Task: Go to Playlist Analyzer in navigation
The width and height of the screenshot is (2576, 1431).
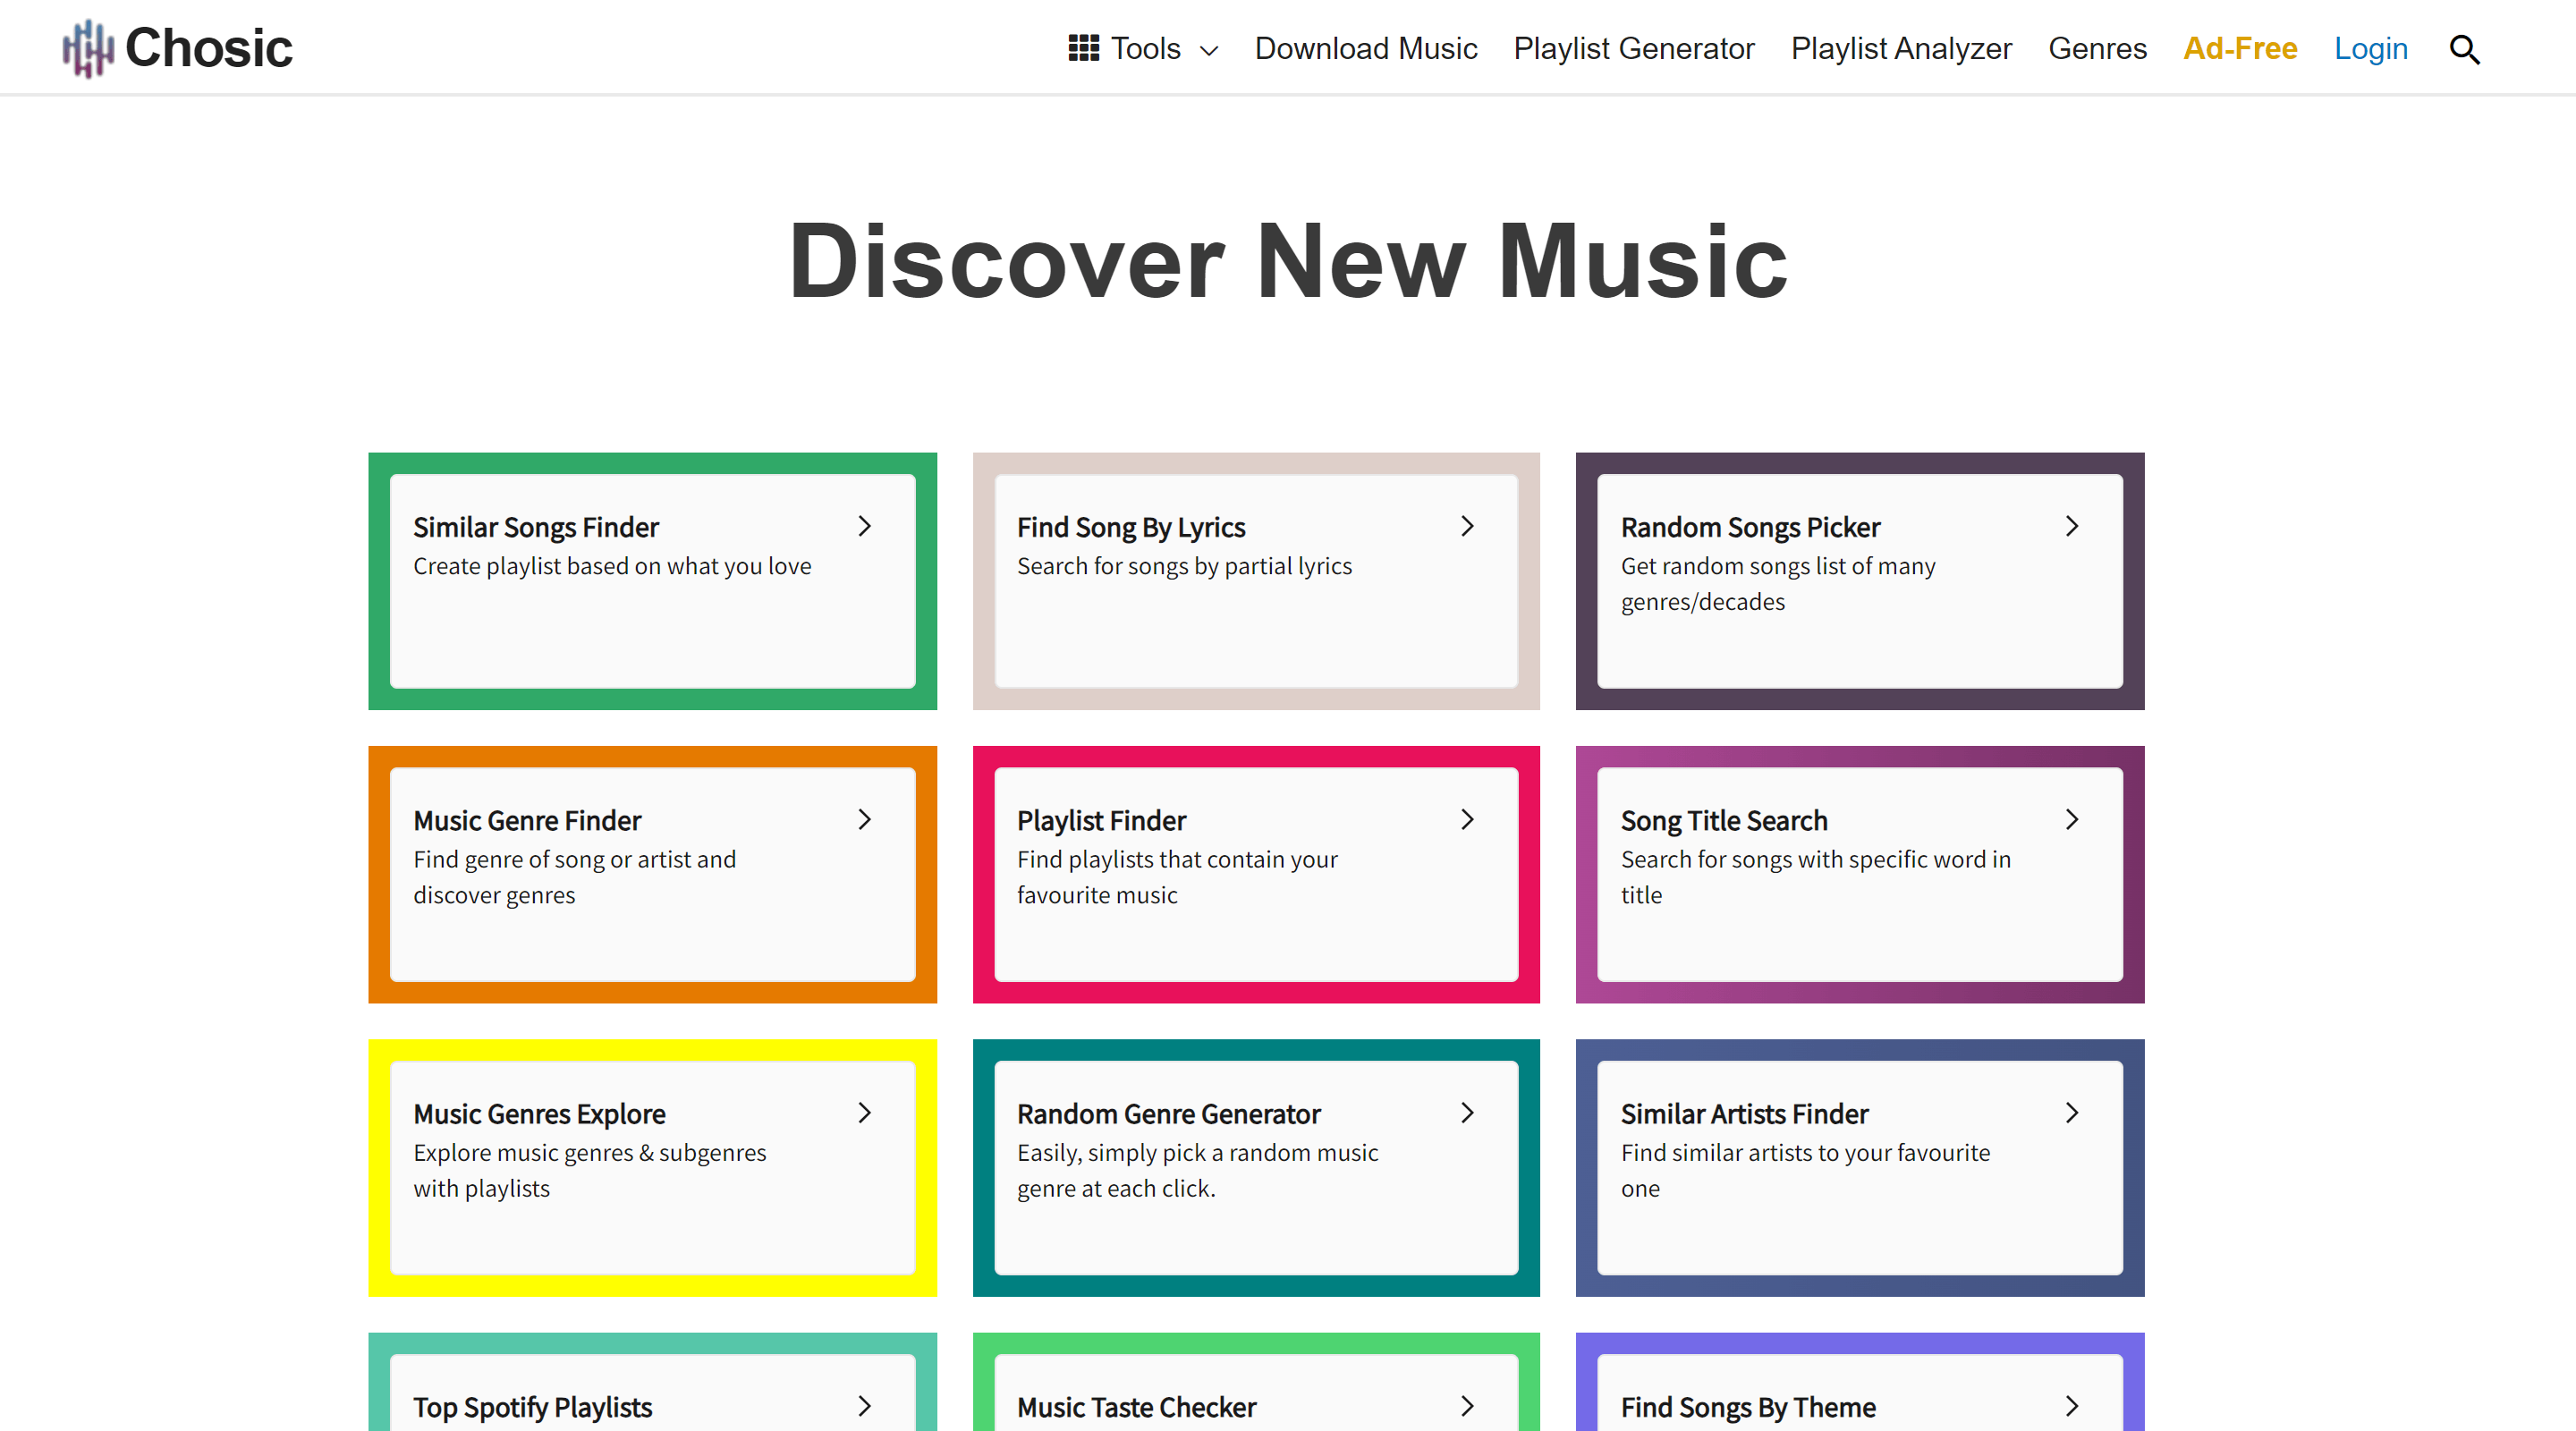Action: tap(1900, 48)
